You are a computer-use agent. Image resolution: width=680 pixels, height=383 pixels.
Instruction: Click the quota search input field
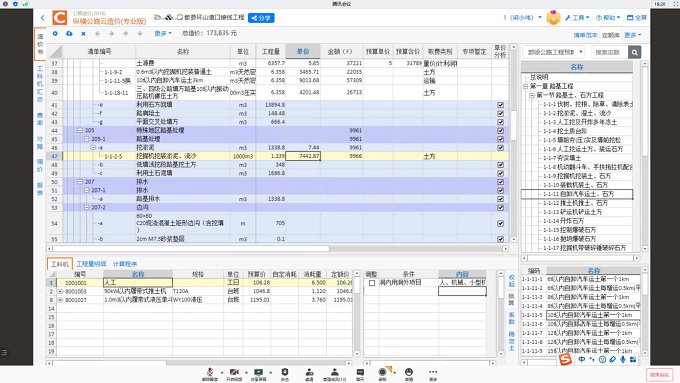click(609, 52)
